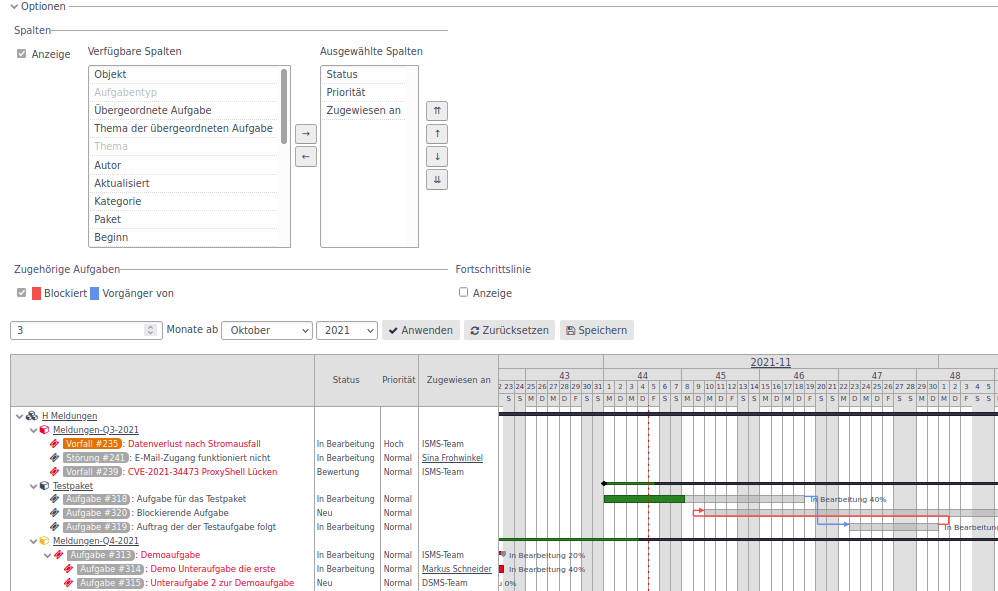Click the Testpaket package icon
Screen dimensions: 998x591
click(x=45, y=485)
